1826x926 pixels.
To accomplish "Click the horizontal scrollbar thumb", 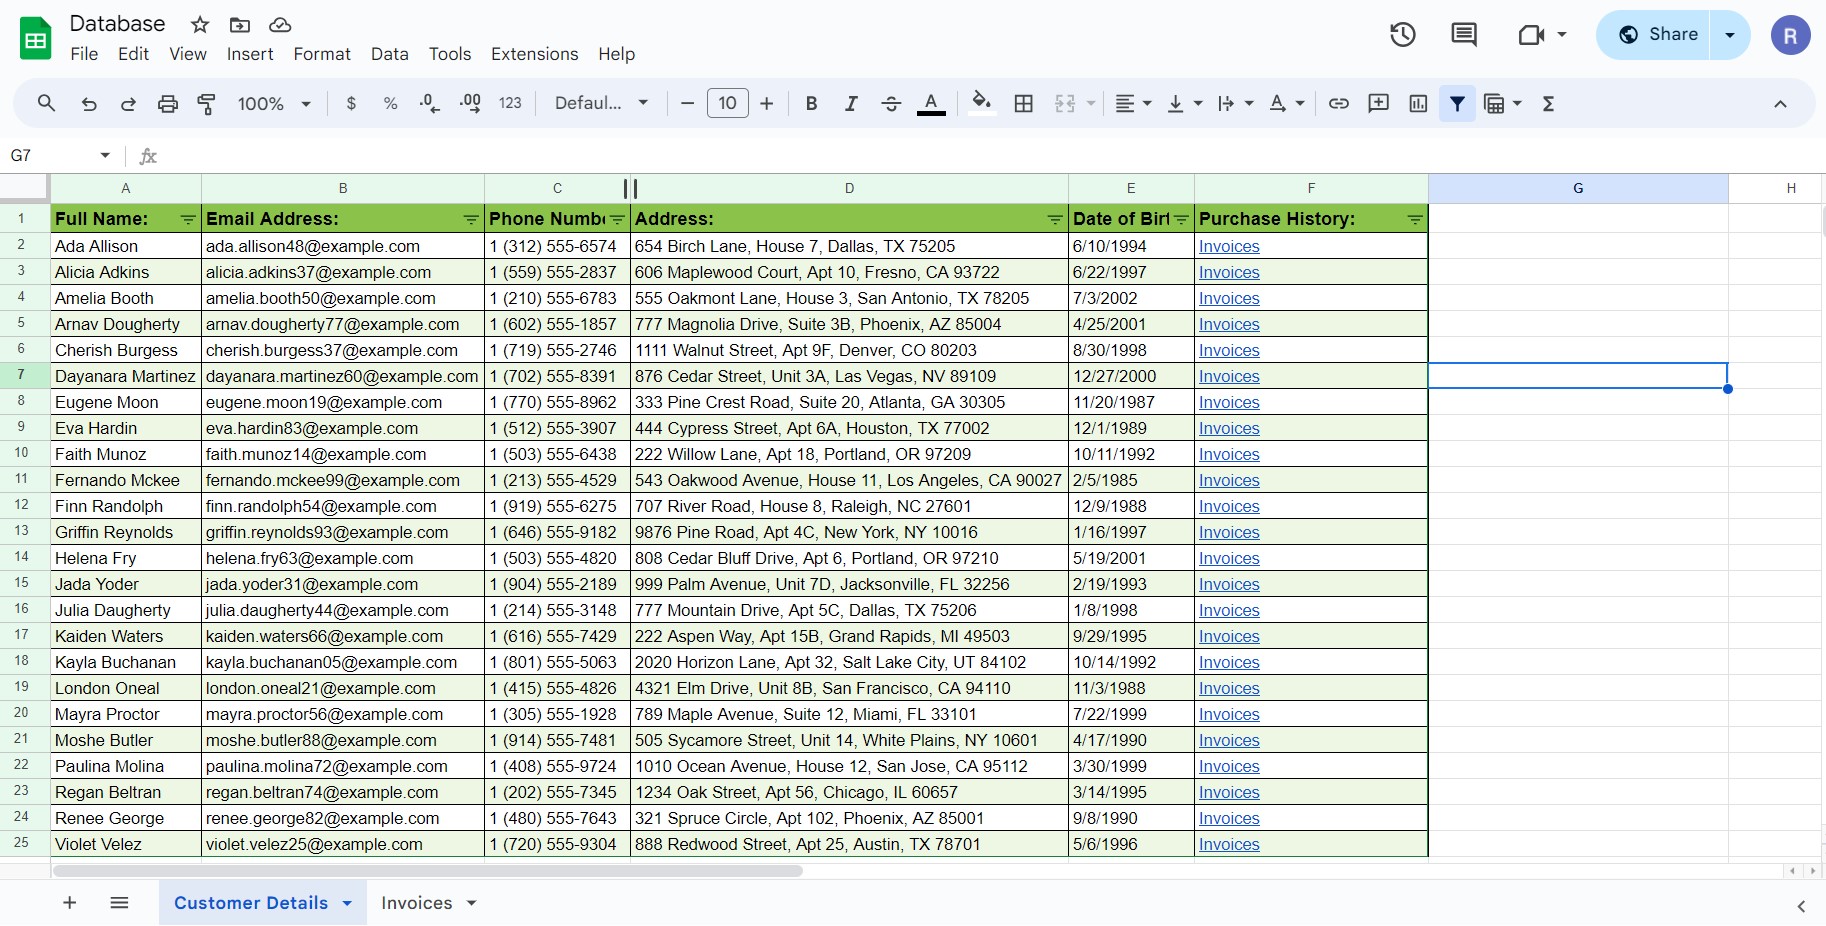I will pyautogui.click(x=428, y=871).
